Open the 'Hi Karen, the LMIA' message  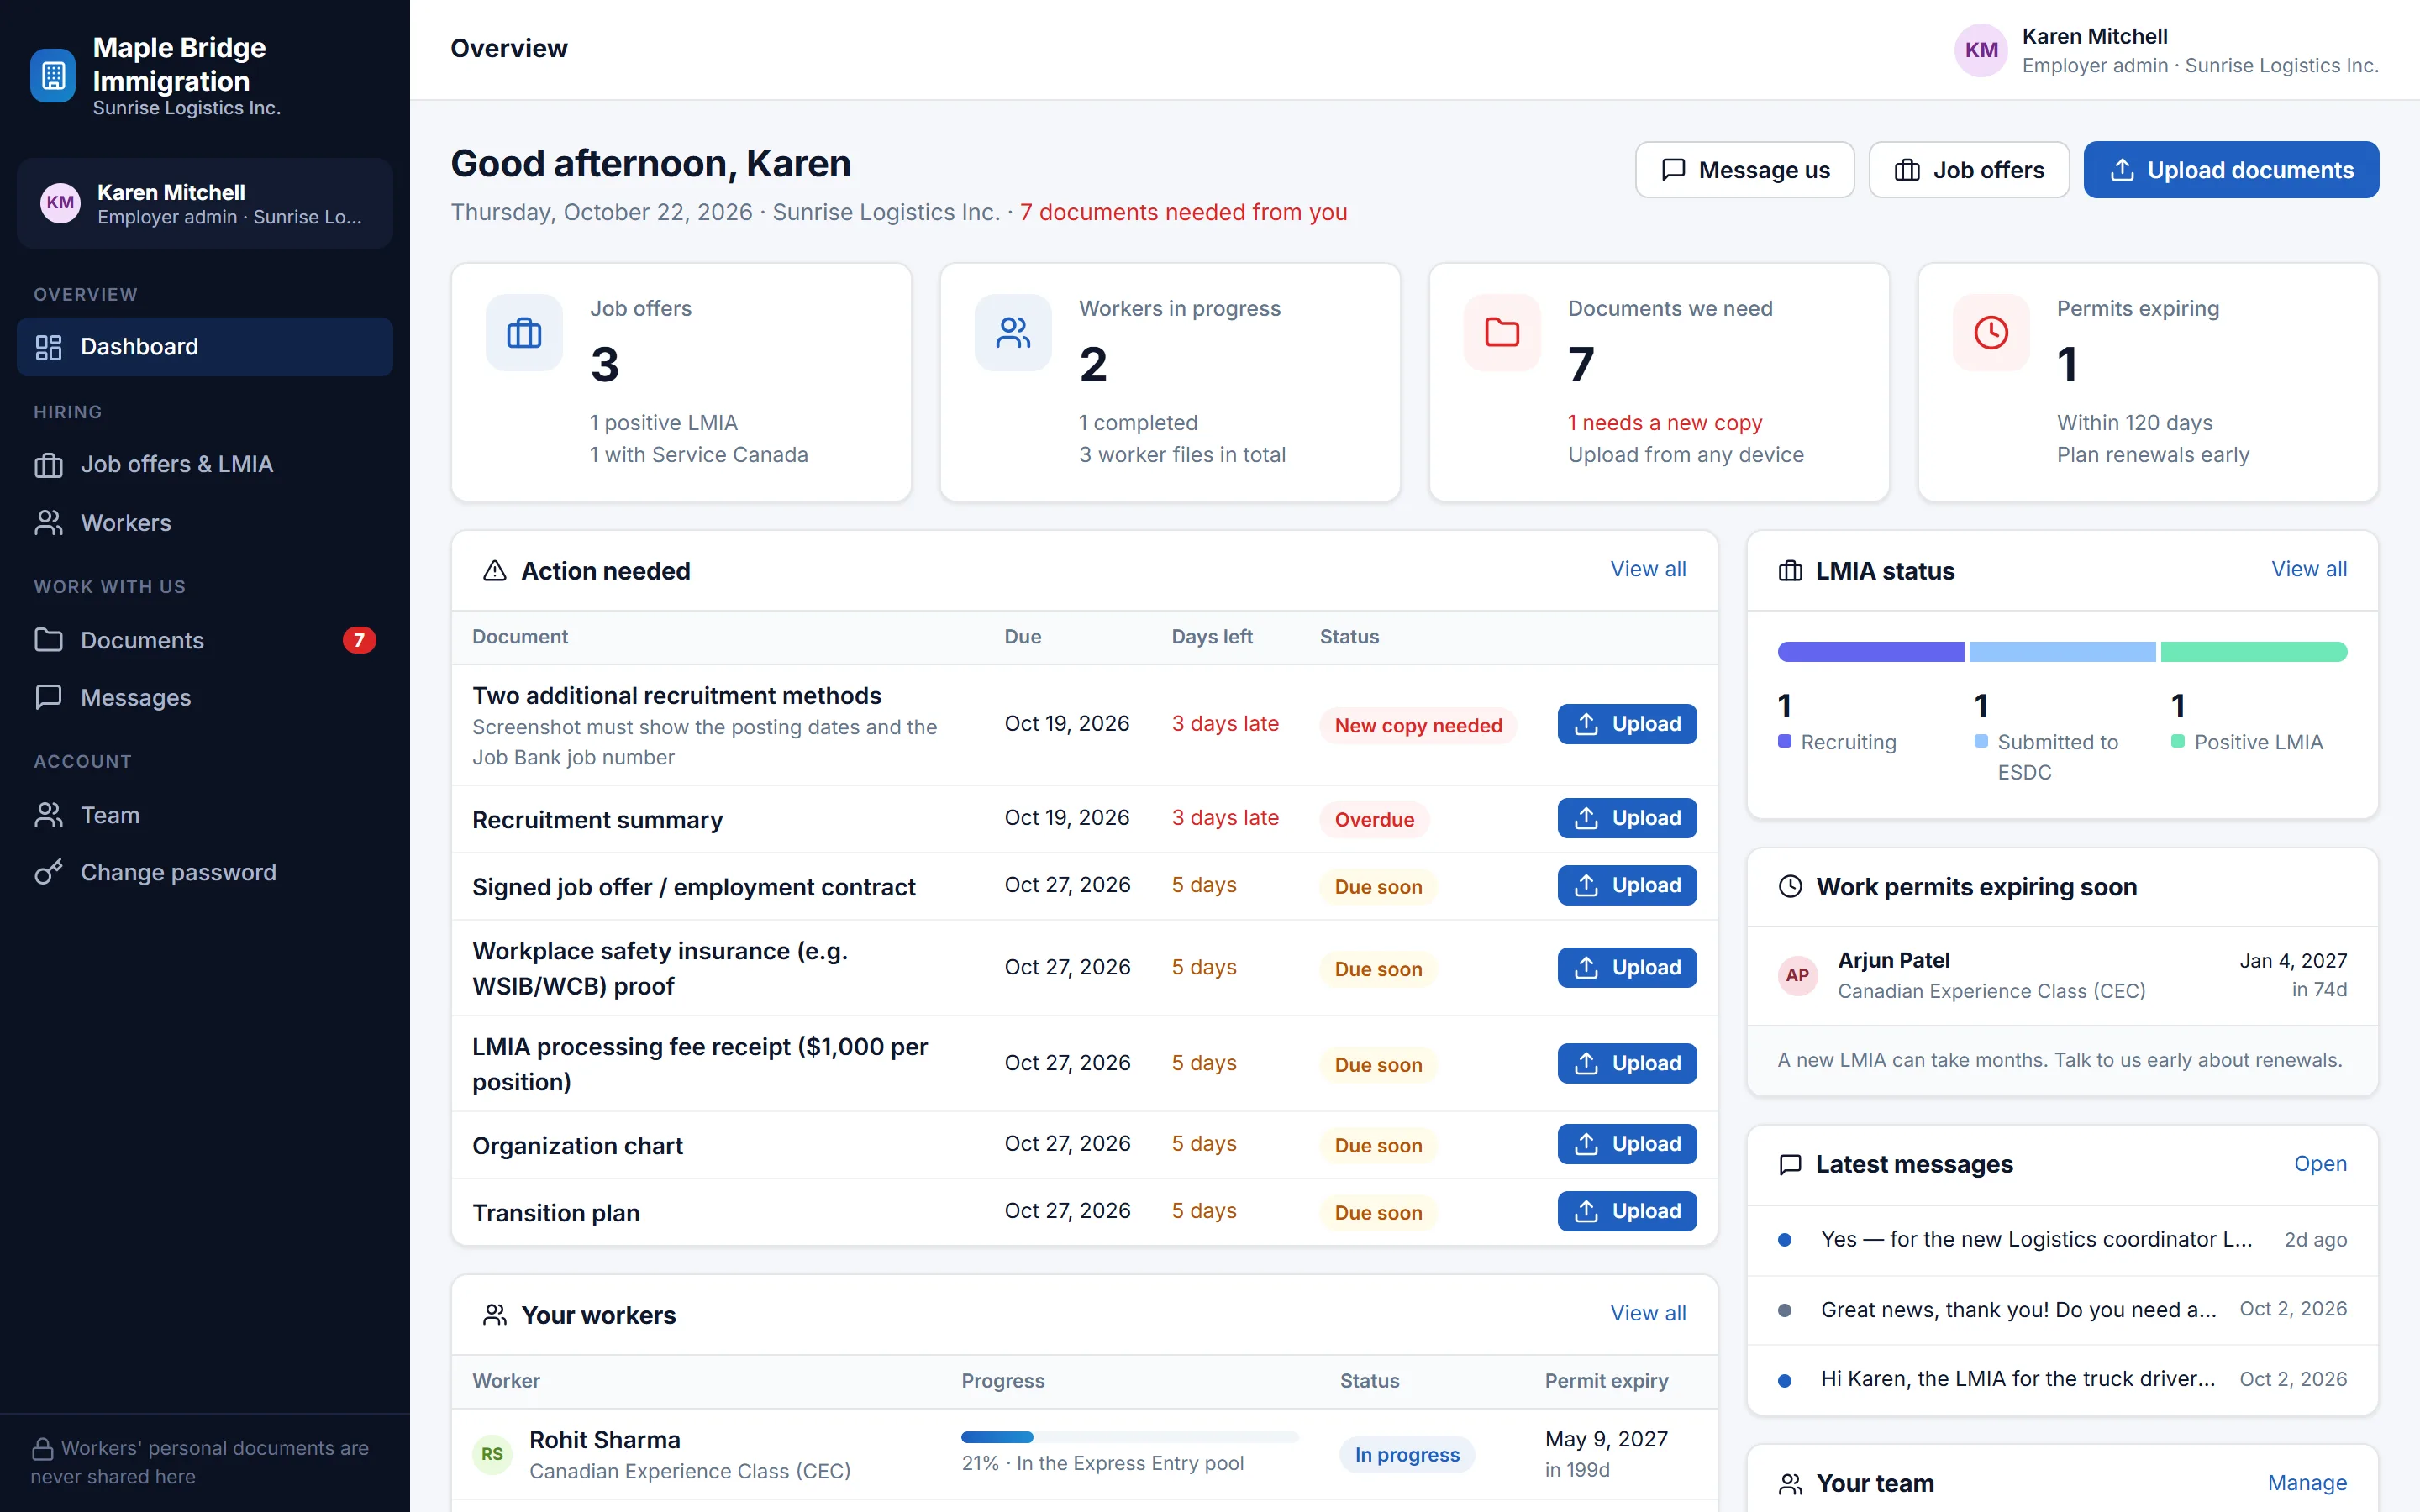[x=2062, y=1379]
